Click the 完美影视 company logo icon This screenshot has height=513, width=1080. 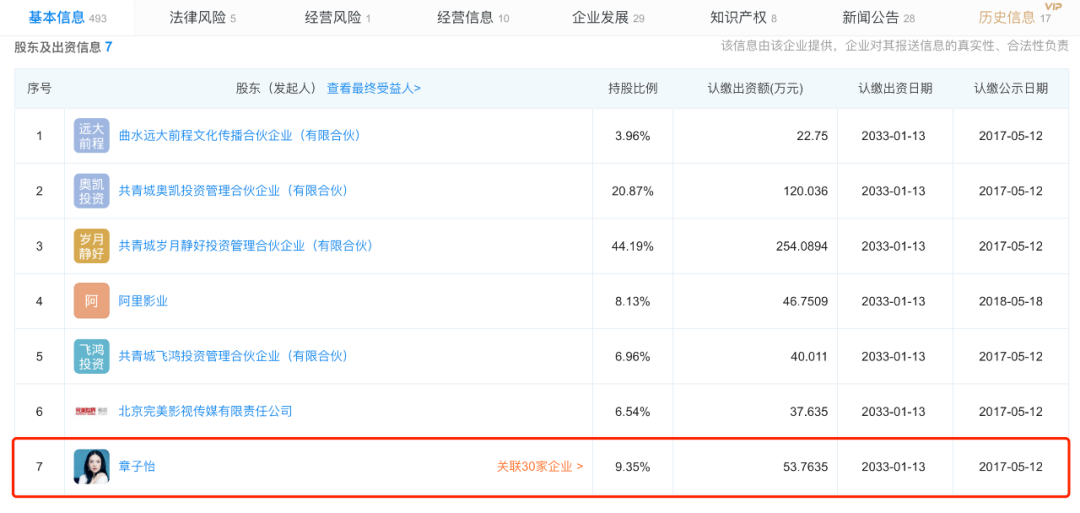tap(92, 411)
